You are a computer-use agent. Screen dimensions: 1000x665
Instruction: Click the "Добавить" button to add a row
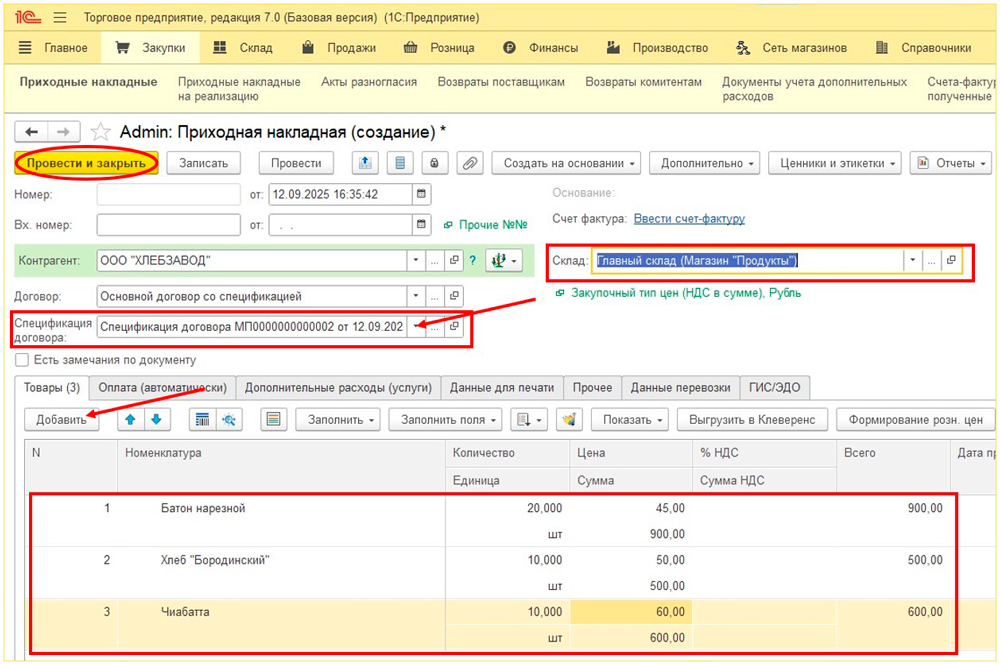coord(61,420)
